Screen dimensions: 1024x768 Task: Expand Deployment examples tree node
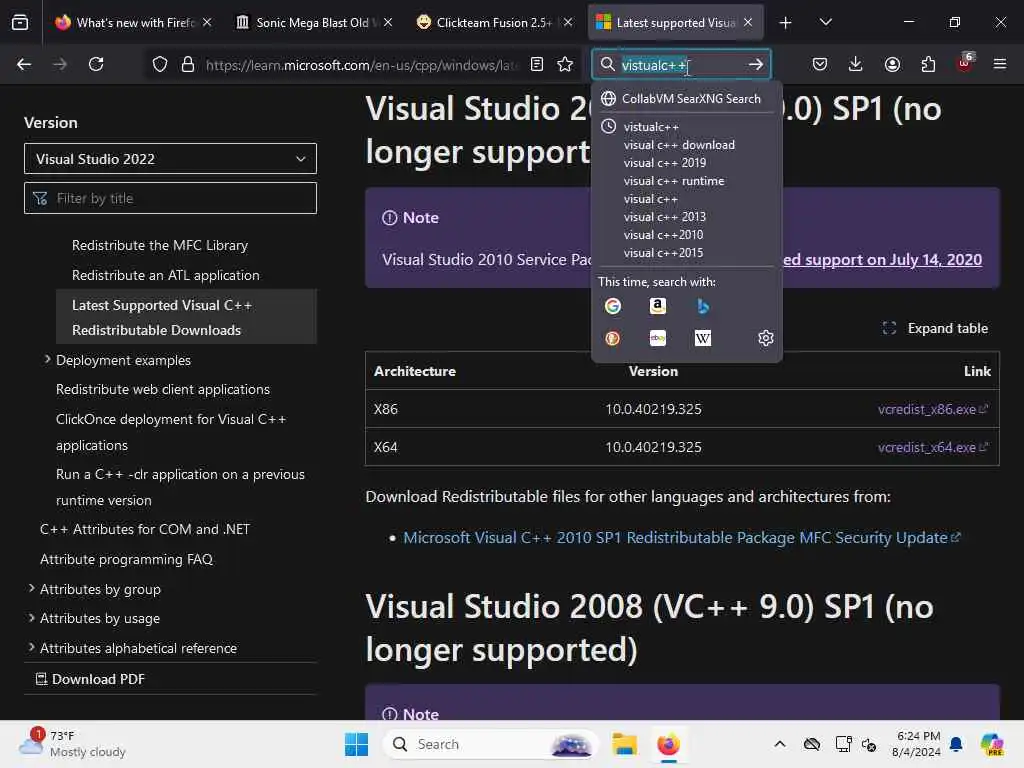[x=47, y=359]
